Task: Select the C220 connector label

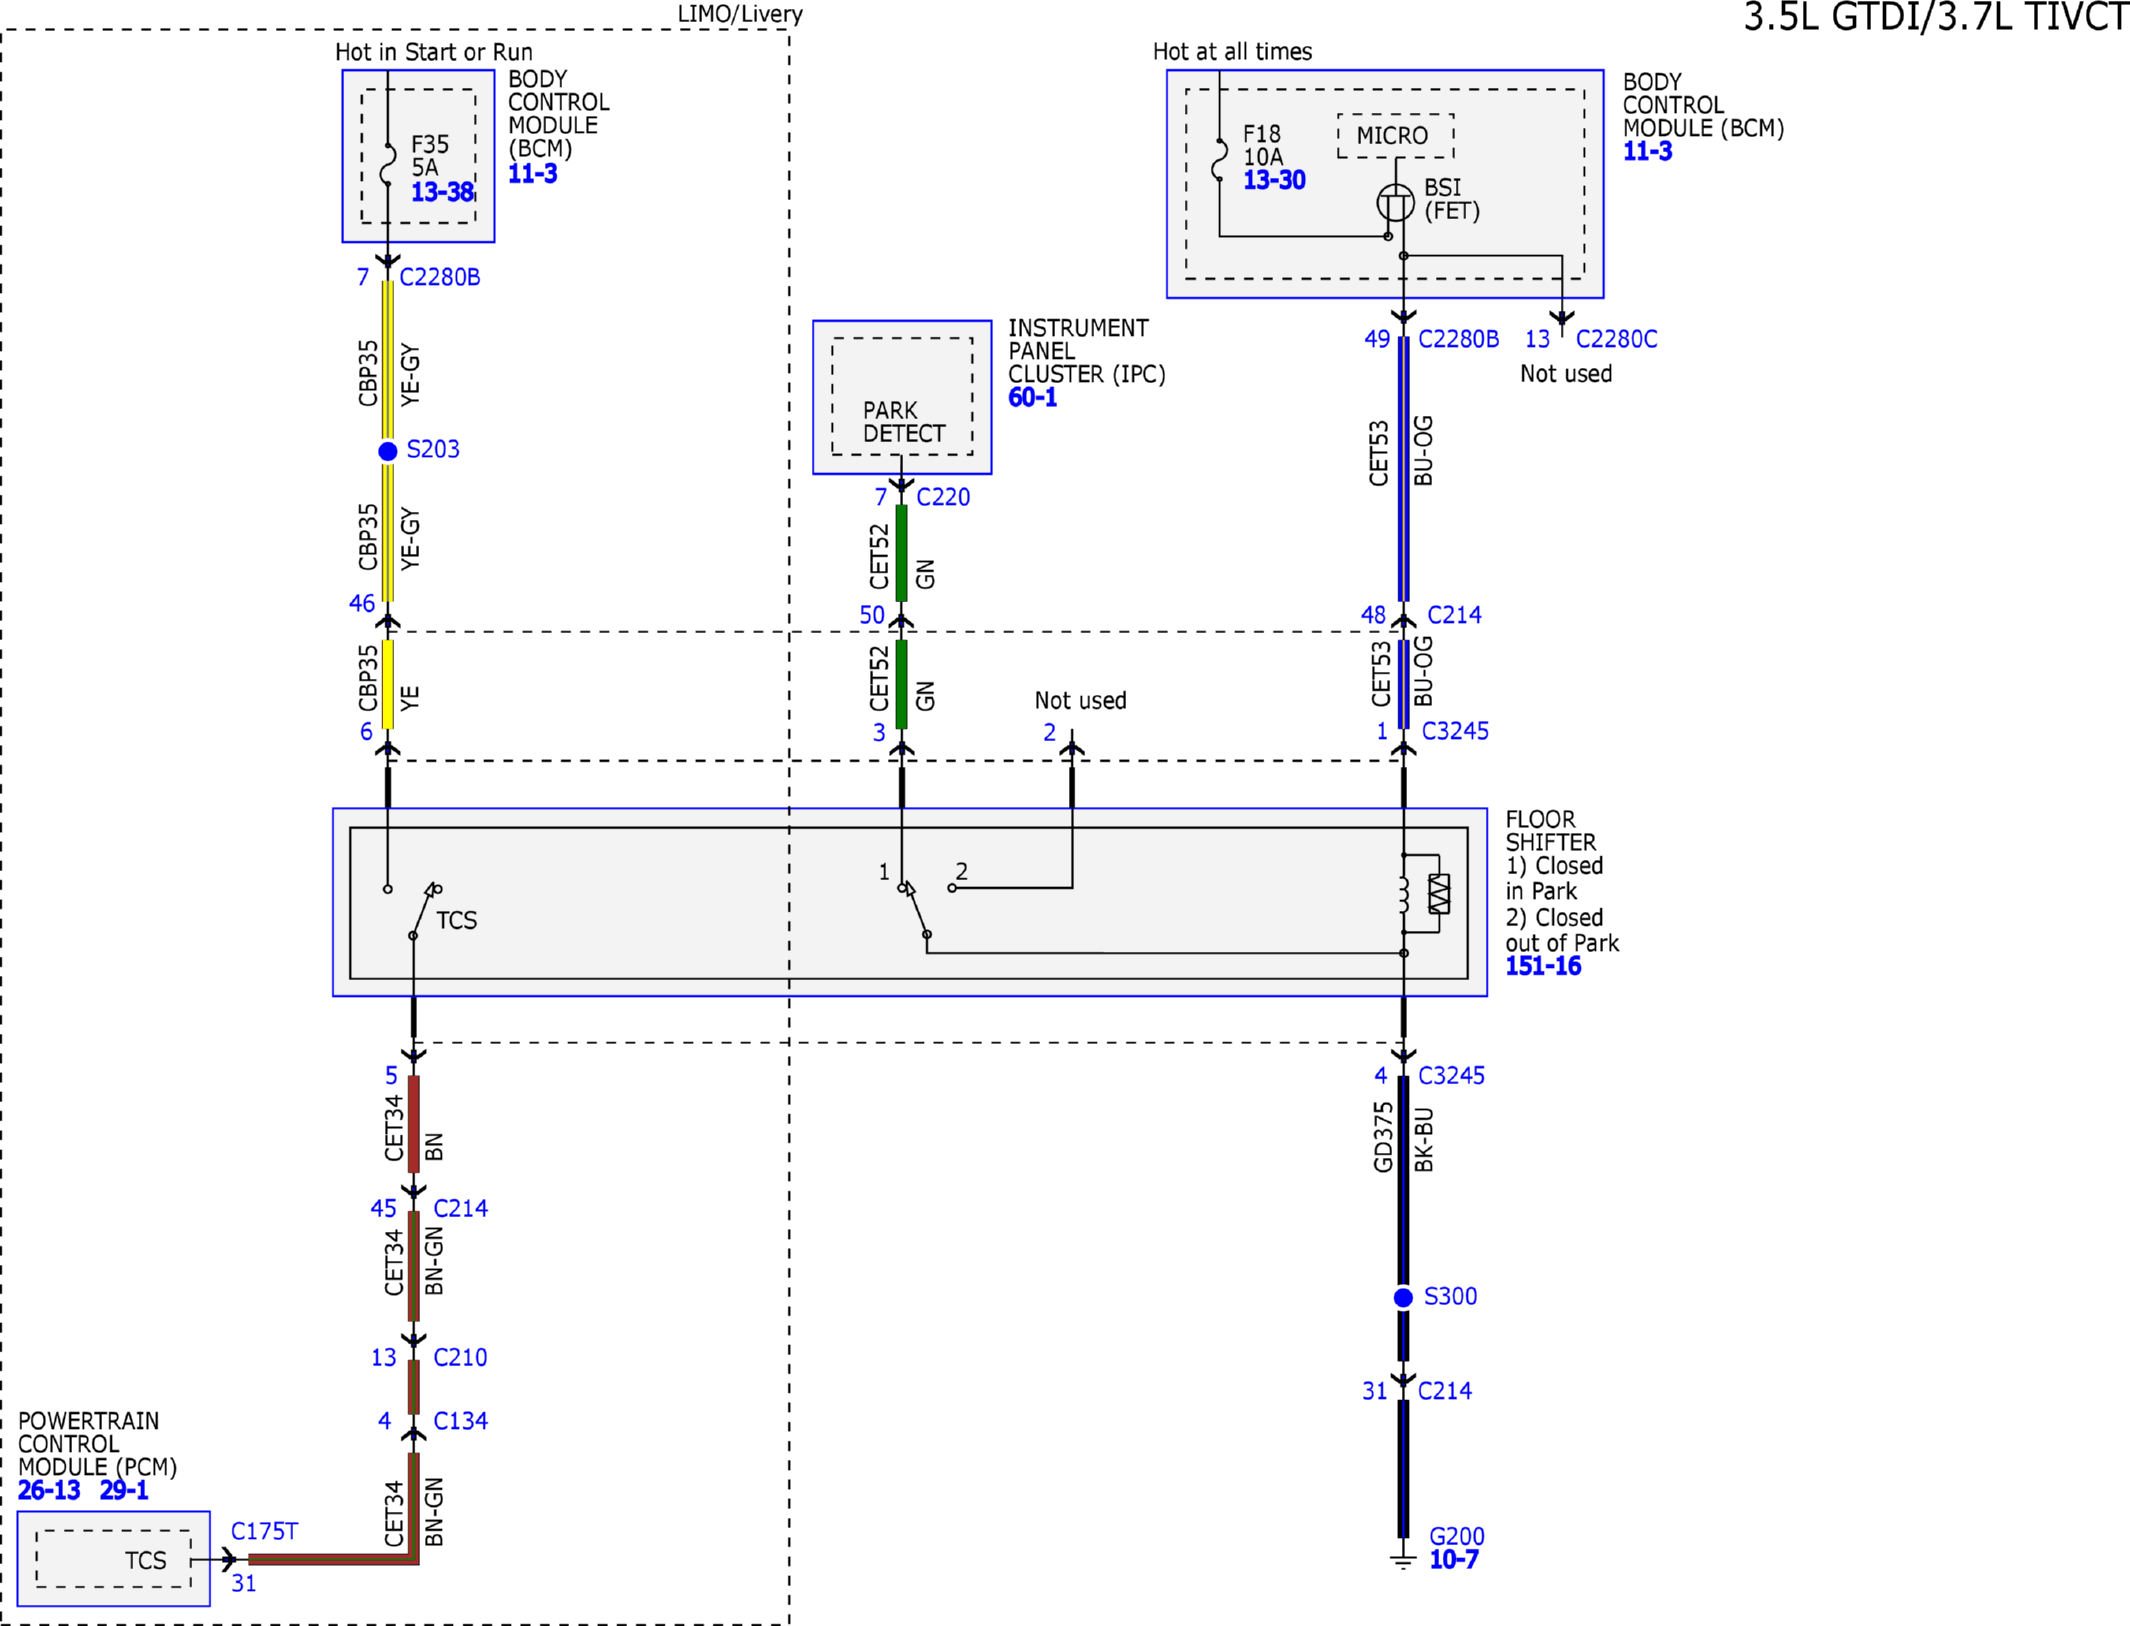Action: tap(943, 497)
